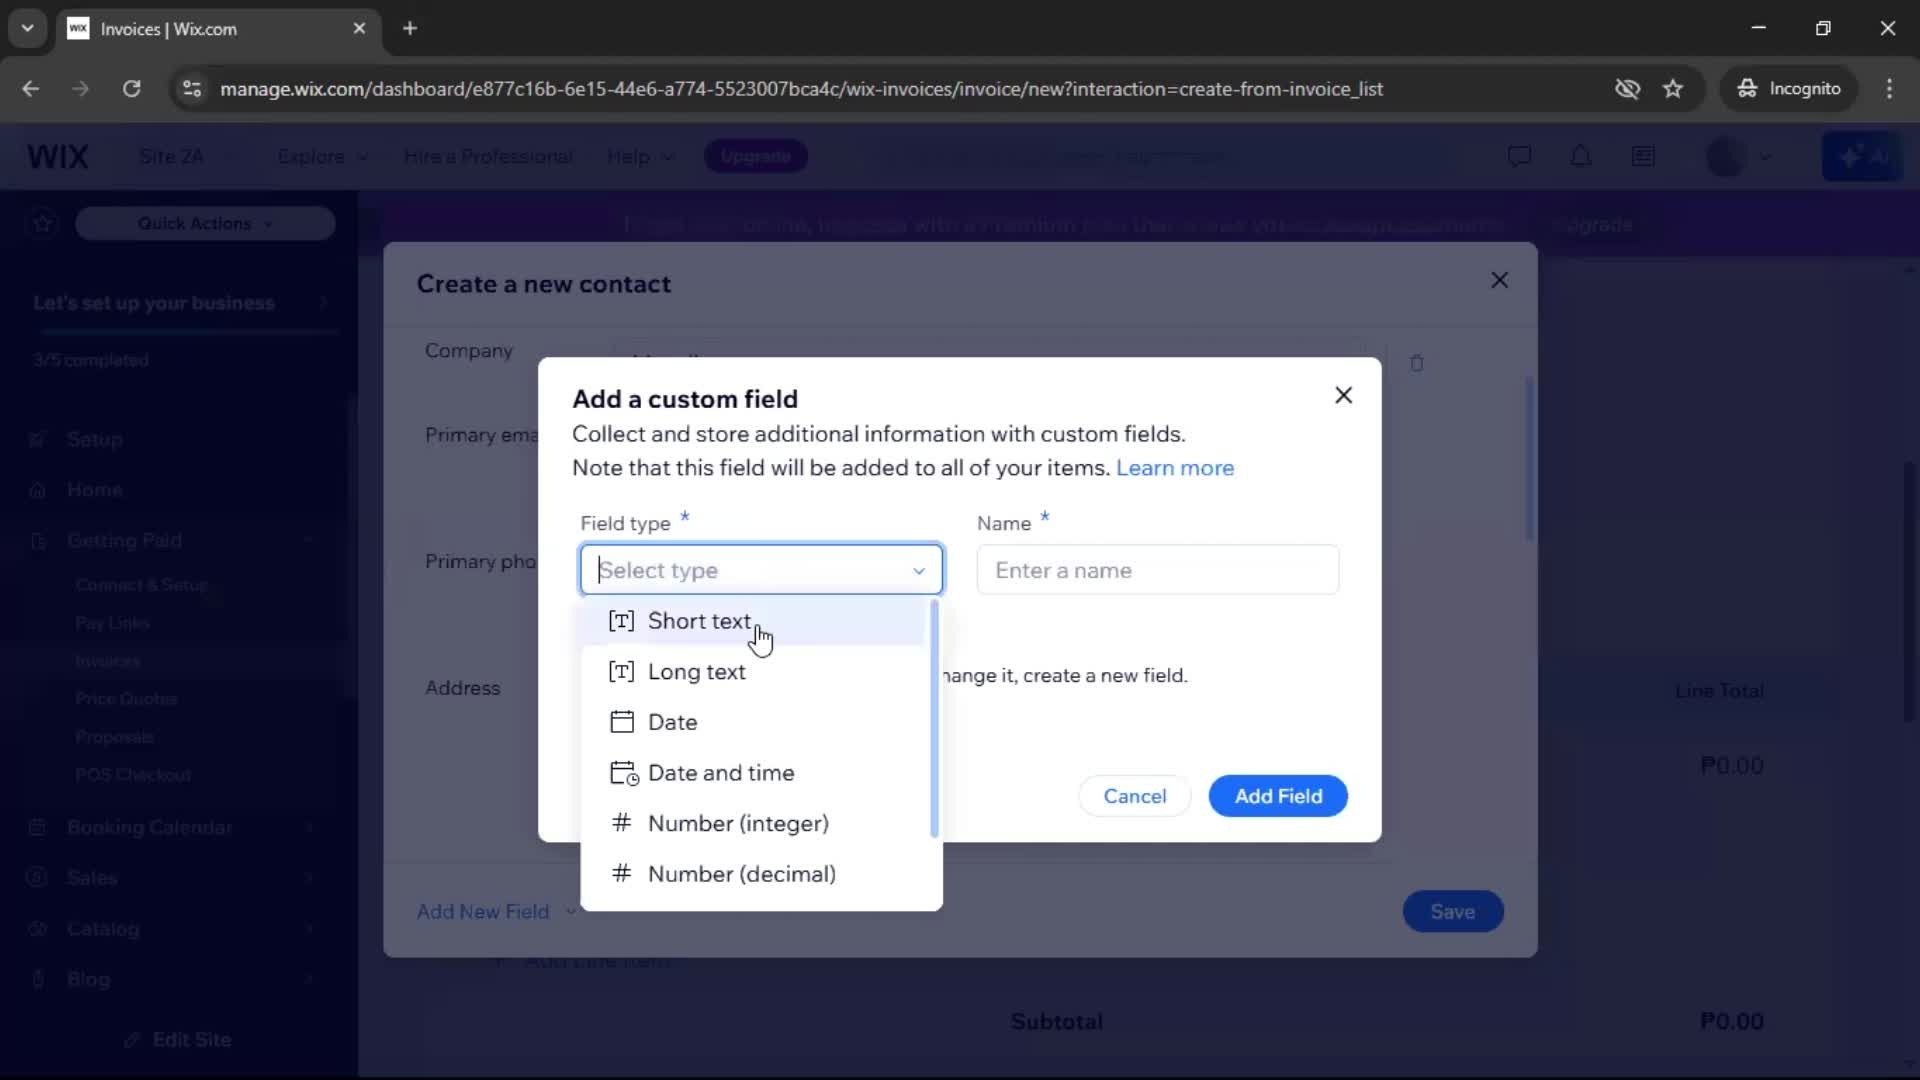Click the hash icon for Number (integer)
This screenshot has height=1080, width=1920.
(621, 823)
